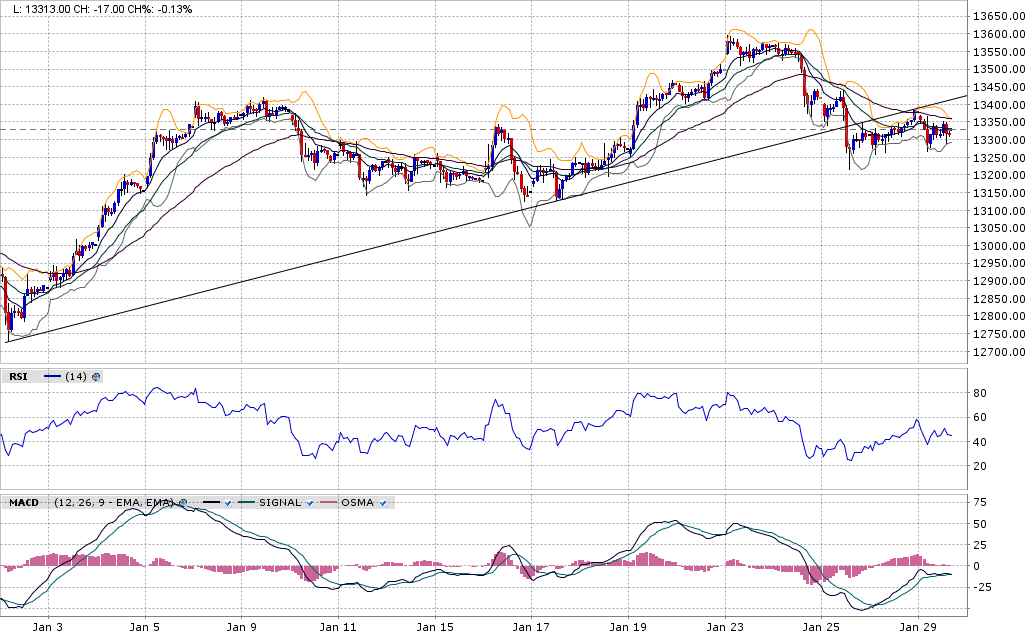Select the pink OSMA color swatch

click(x=328, y=503)
